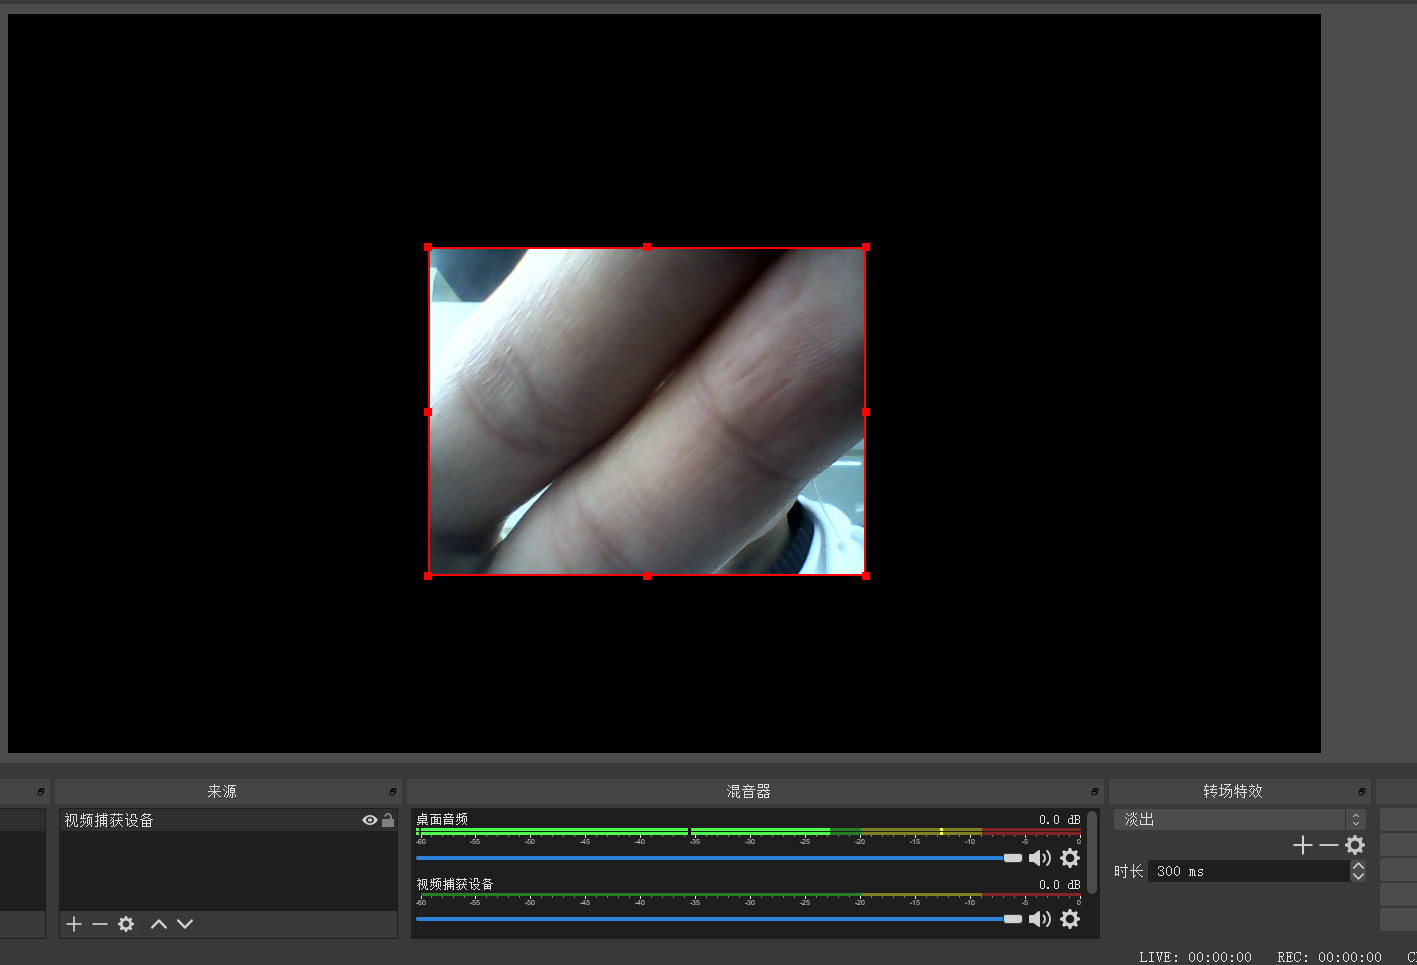
Task: Click the 时长 300 ms input field
Action: tap(1249, 872)
